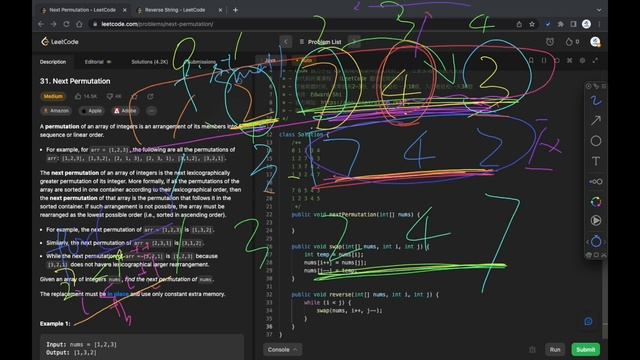Select the text annotation tool

click(596, 161)
